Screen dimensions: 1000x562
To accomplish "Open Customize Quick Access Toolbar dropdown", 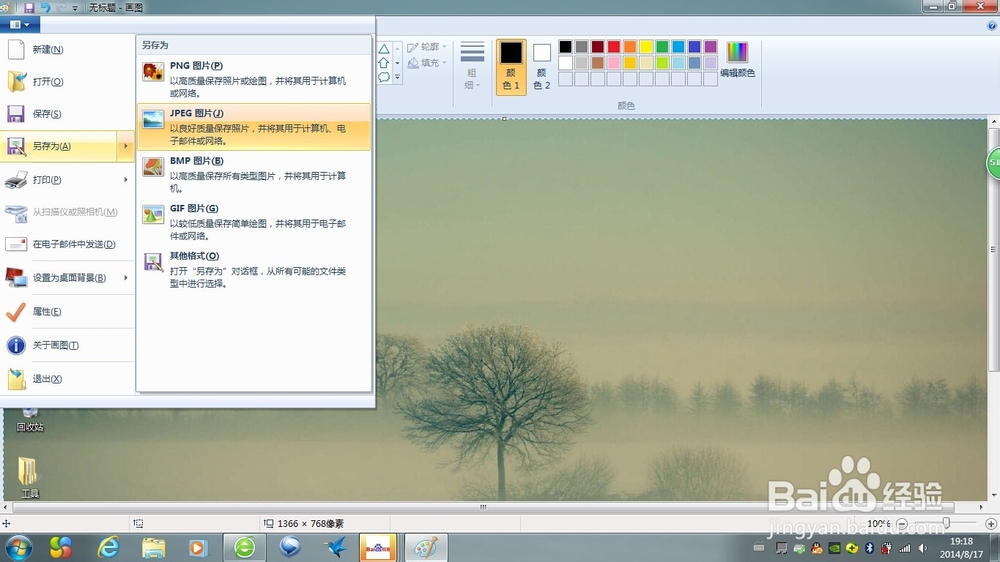I will pos(75,8).
